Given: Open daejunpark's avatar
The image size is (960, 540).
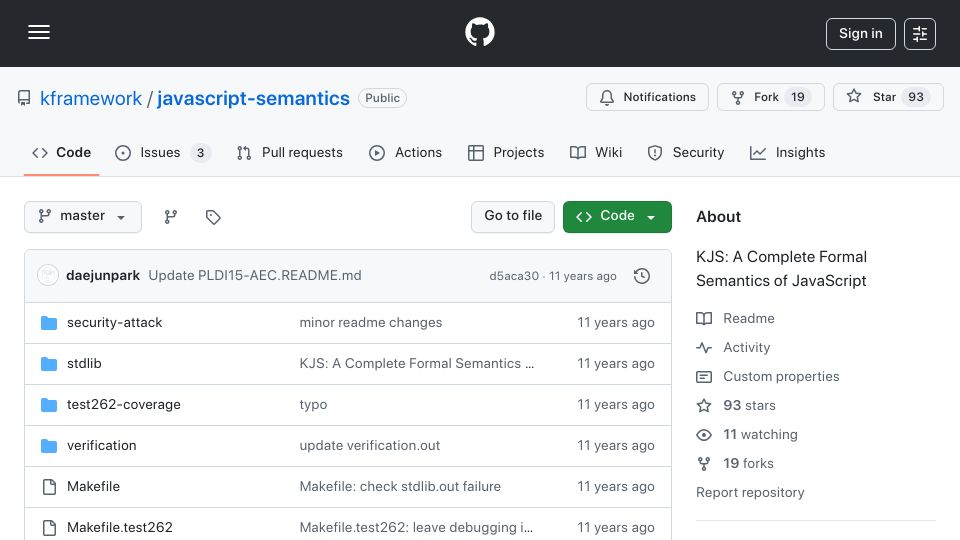Looking at the screenshot, I should pos(48,276).
